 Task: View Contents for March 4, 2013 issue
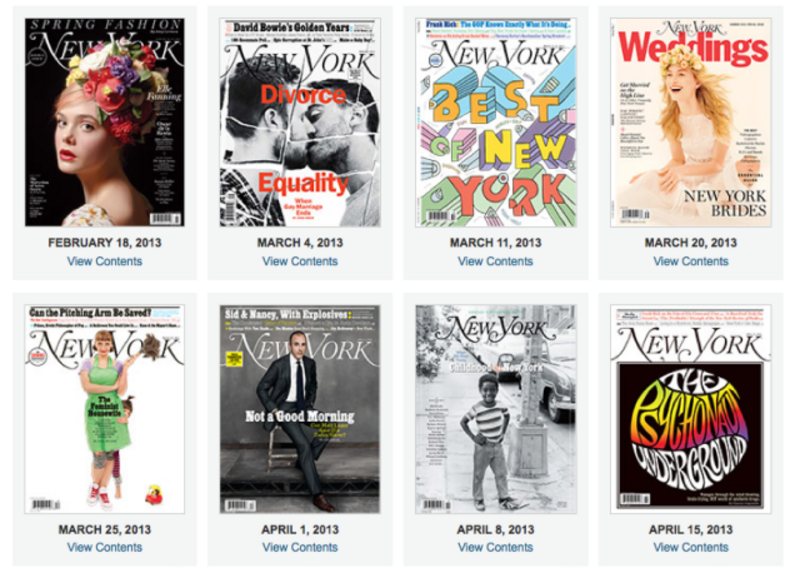300,261
